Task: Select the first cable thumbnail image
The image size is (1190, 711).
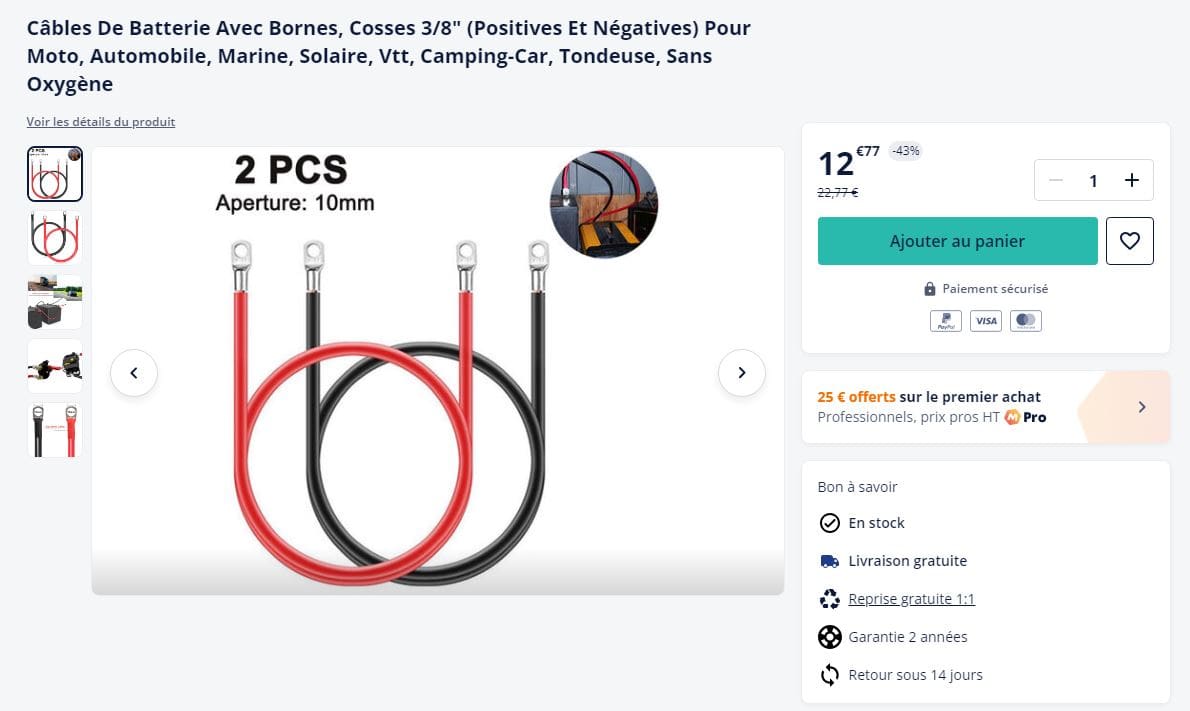Action: coord(55,174)
